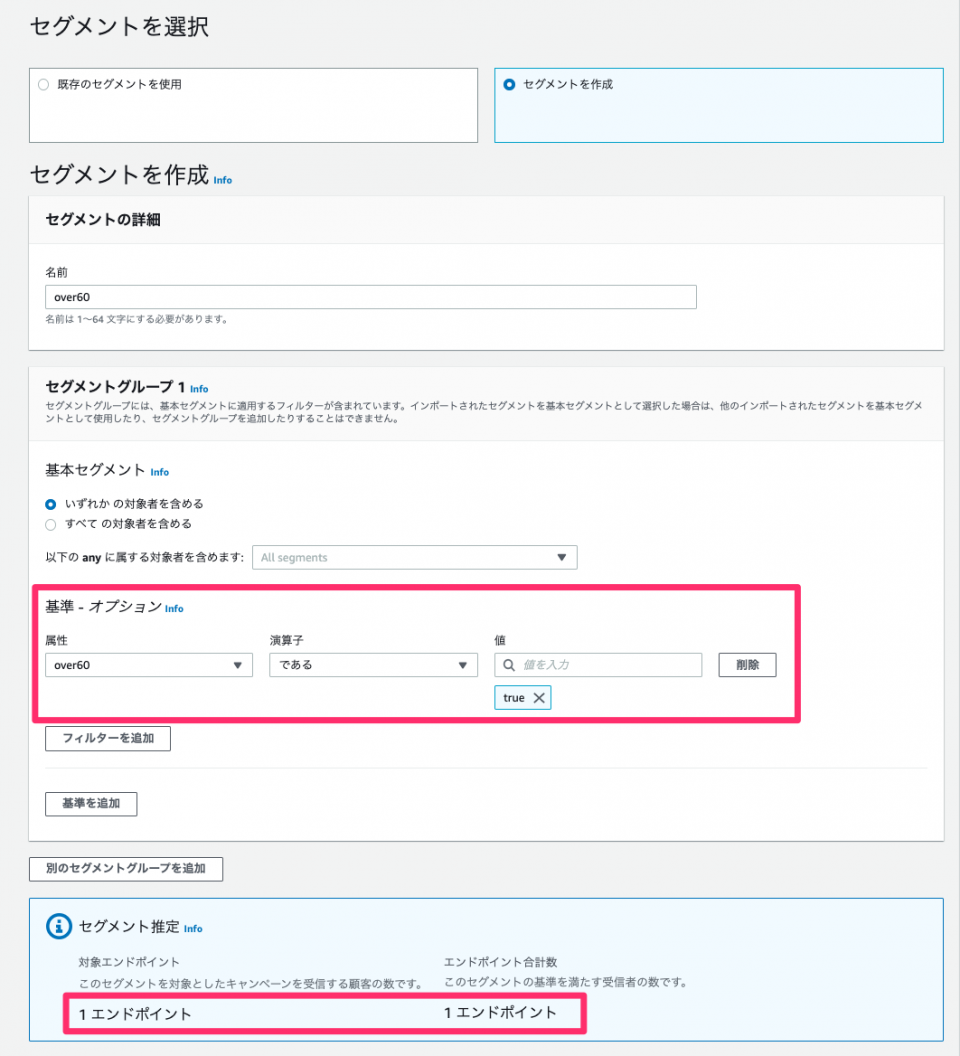The image size is (960, 1056).
Task: Enable すべて の対象者を含める
Action: 50,524
